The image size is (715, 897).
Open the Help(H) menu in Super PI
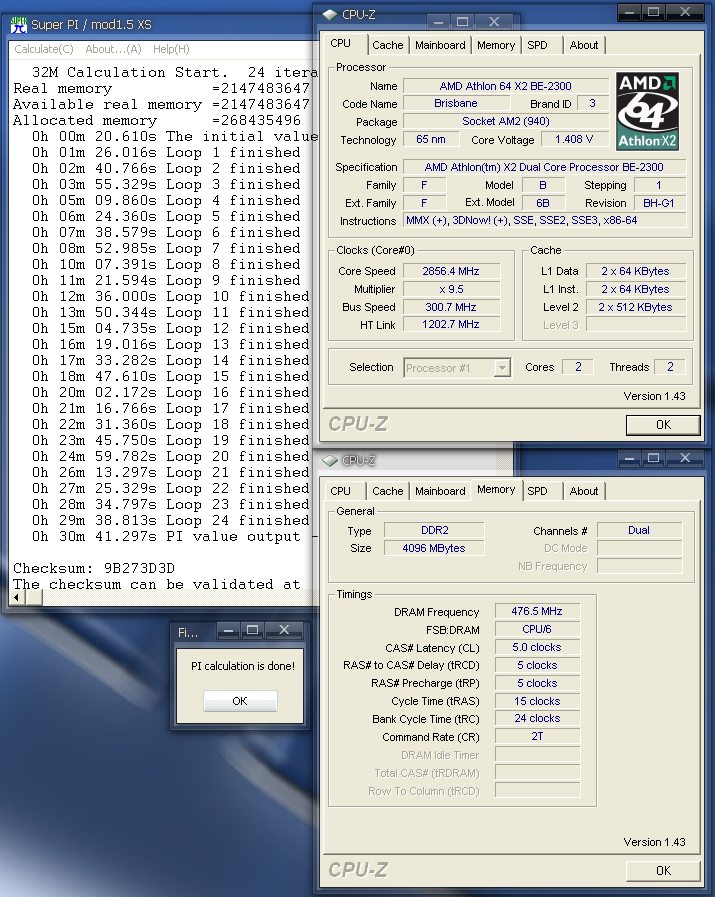click(x=171, y=49)
